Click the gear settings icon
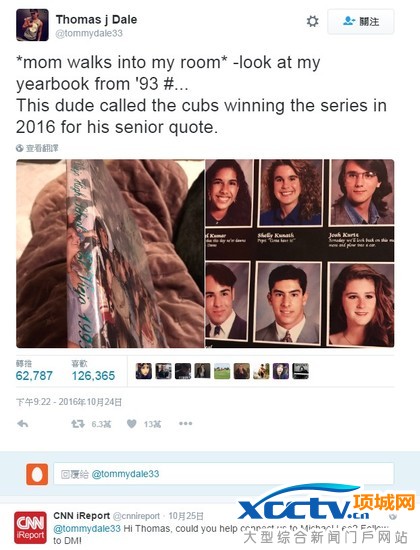This screenshot has width=420, height=550. (312, 21)
